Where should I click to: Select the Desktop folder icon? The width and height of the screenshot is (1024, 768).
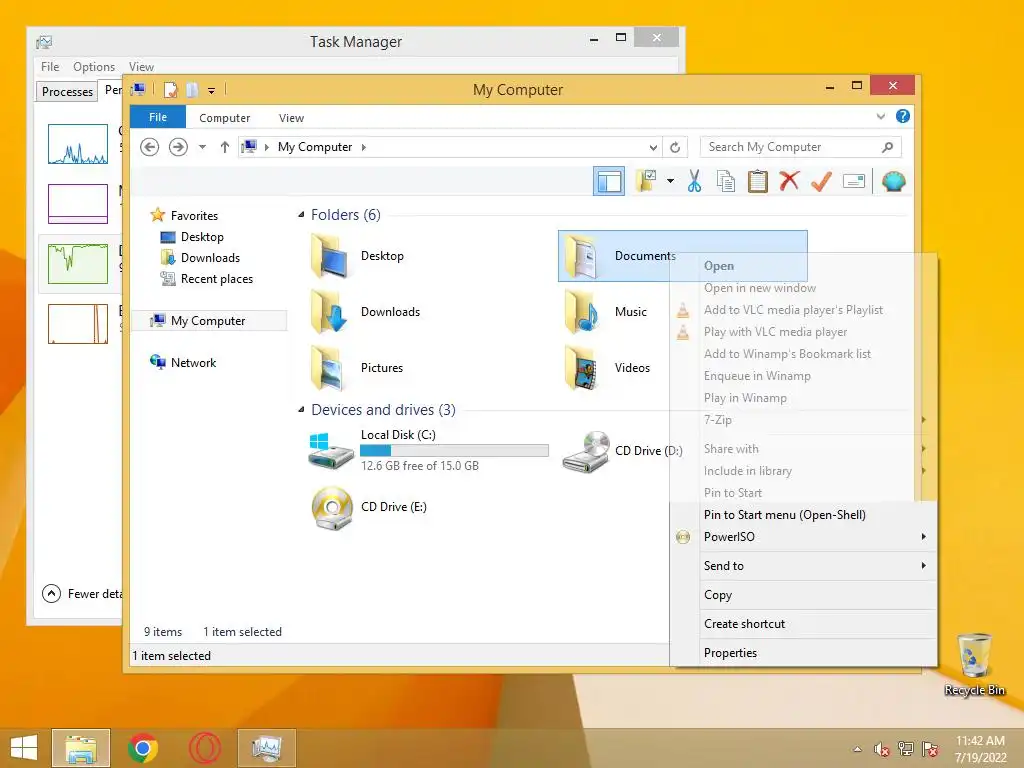pos(329,256)
